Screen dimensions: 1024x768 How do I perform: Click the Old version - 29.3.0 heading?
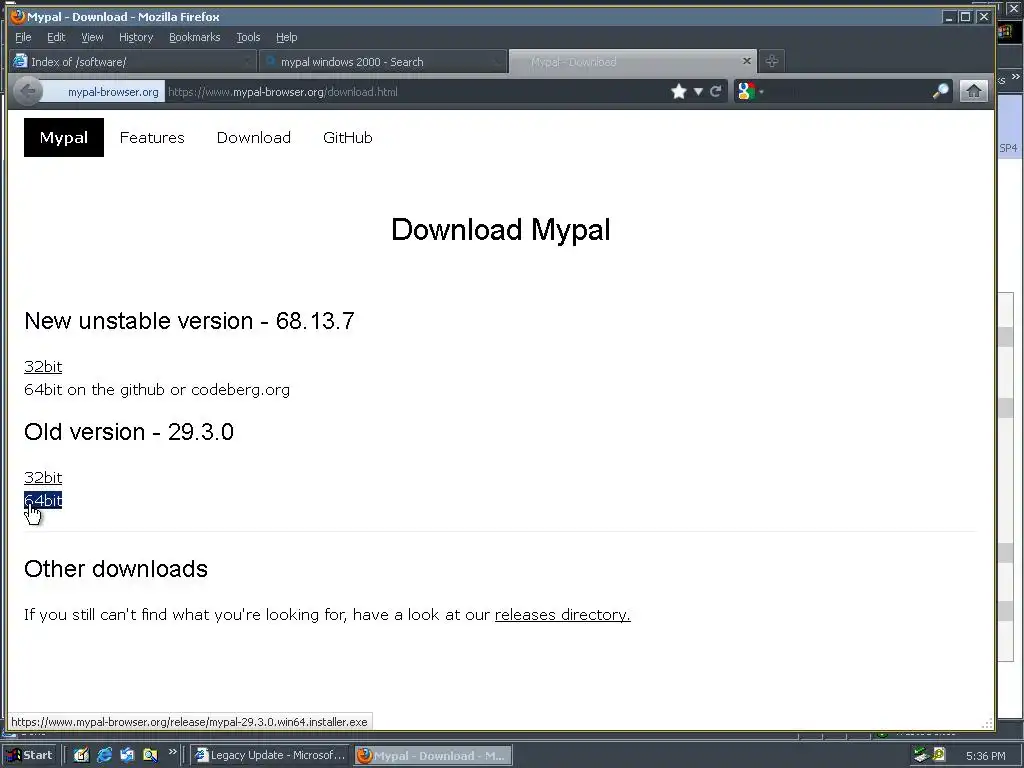129,432
